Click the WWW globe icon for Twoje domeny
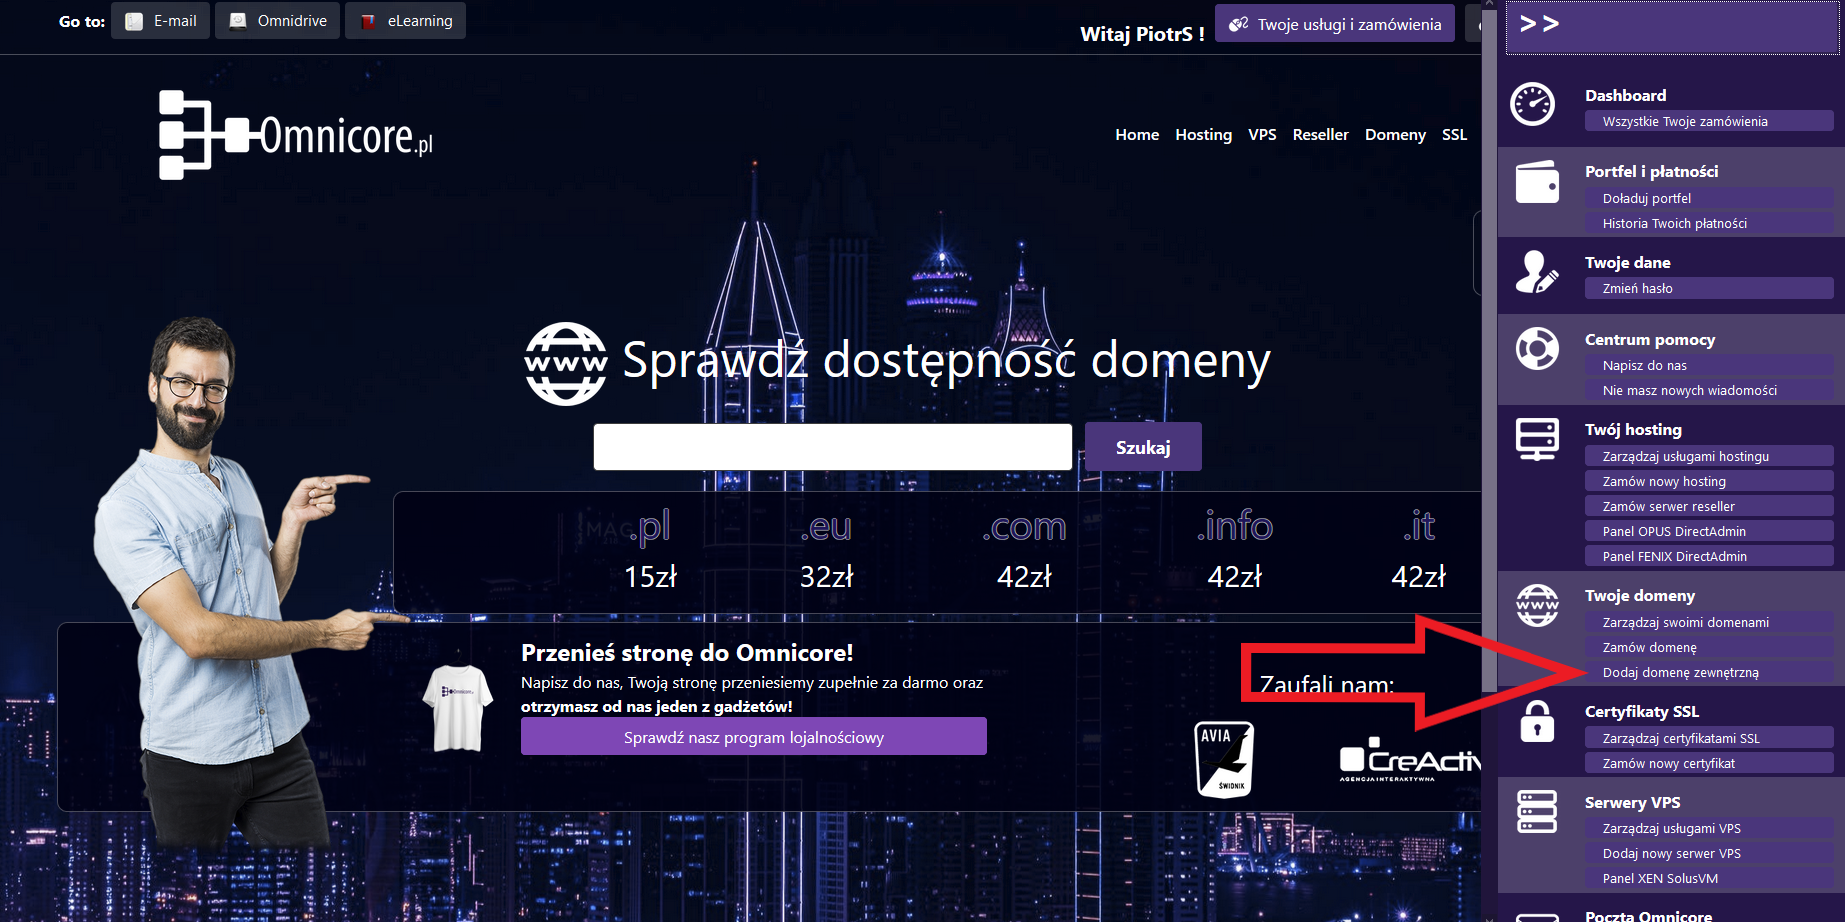1845x922 pixels. pos(1537,606)
